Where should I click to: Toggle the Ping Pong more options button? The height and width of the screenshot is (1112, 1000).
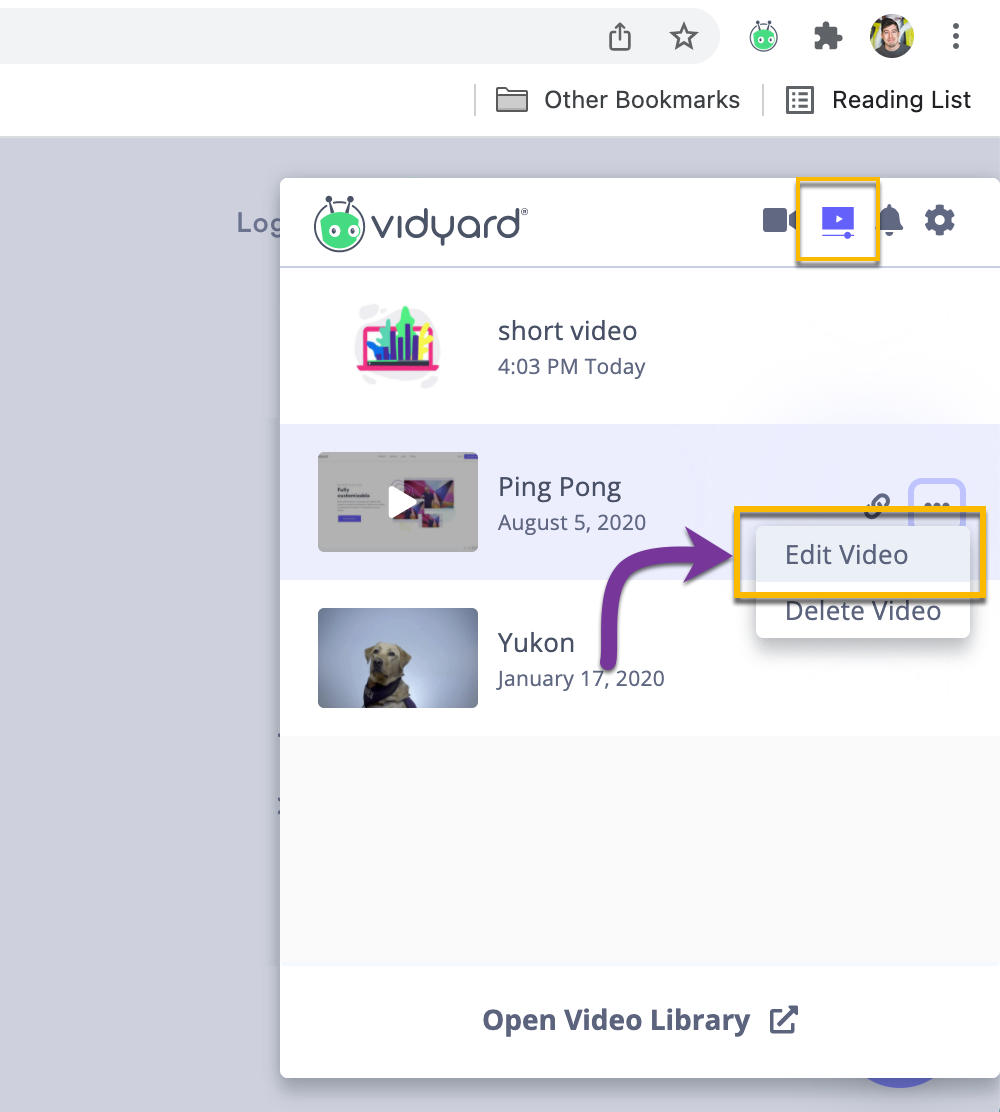(937, 503)
